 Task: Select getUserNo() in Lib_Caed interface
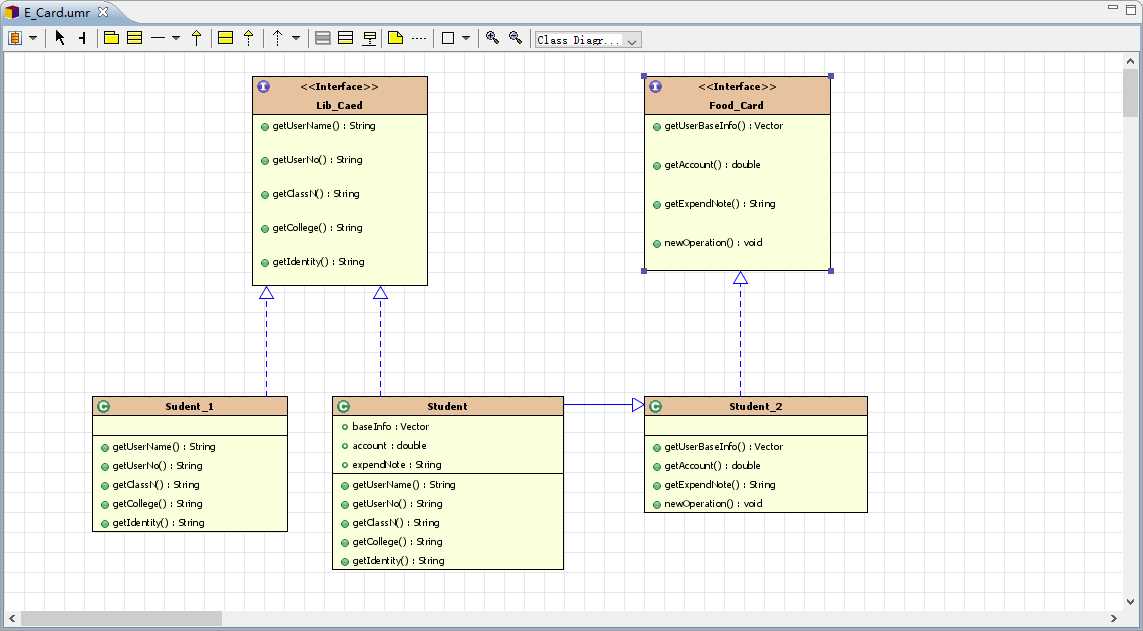[311, 160]
